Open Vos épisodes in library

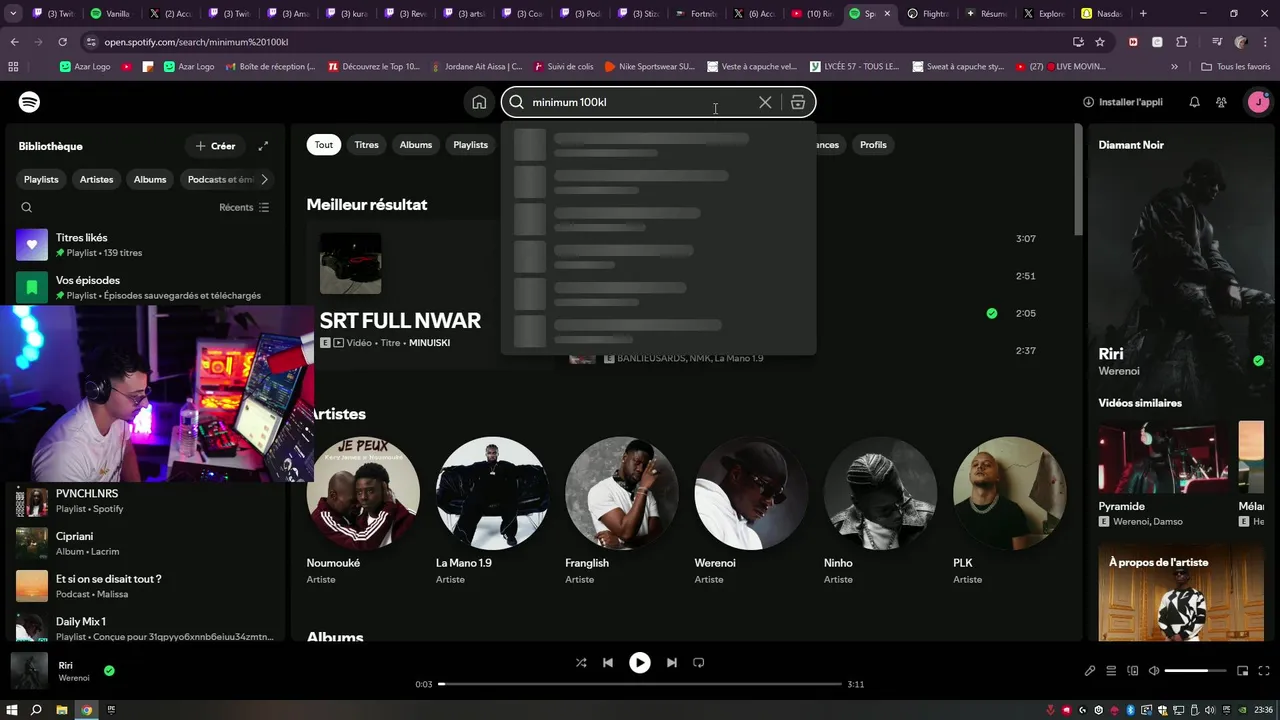pos(145,288)
